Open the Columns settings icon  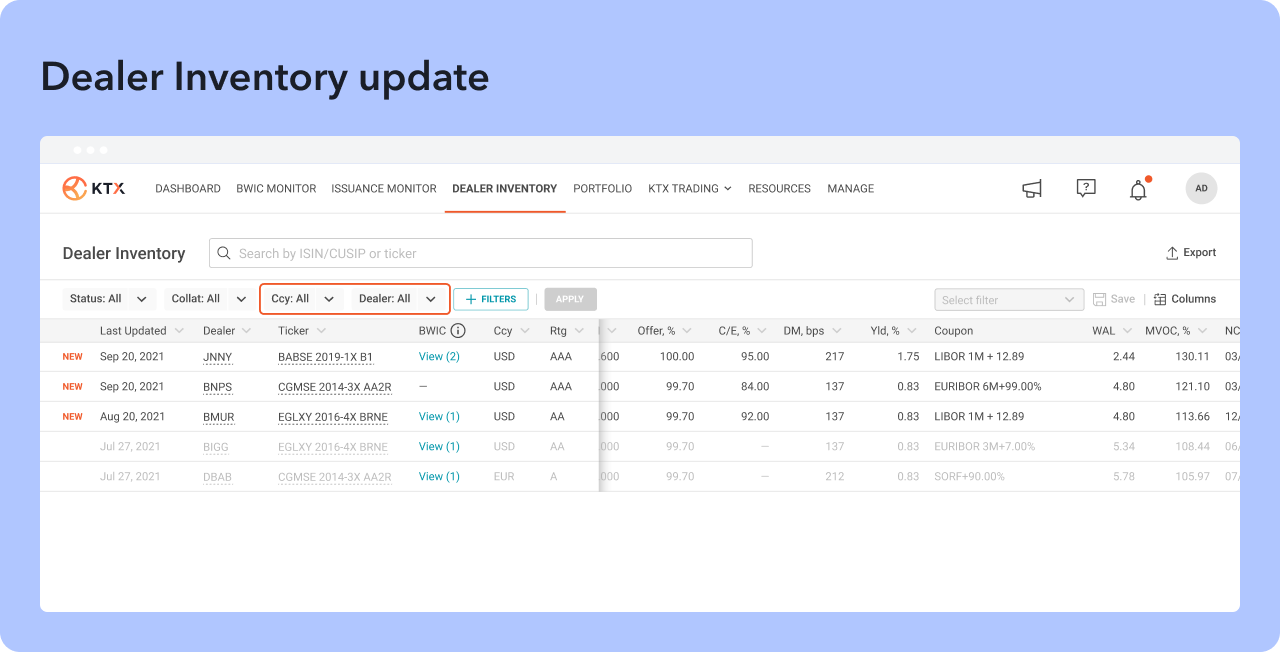pyautogui.click(x=1160, y=299)
